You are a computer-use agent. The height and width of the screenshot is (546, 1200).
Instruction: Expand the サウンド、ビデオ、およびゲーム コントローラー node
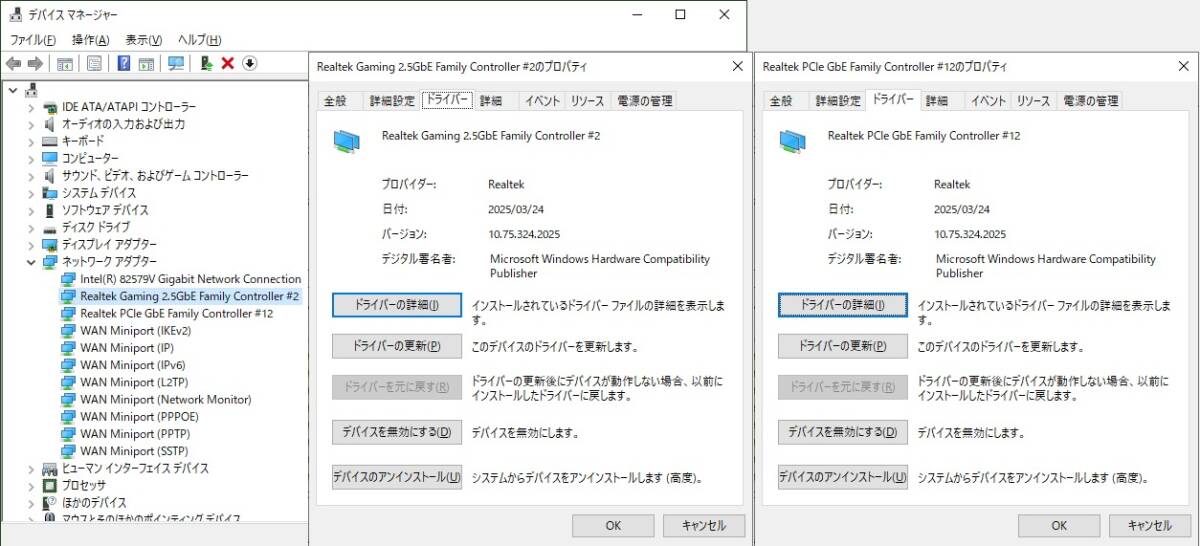click(31, 176)
